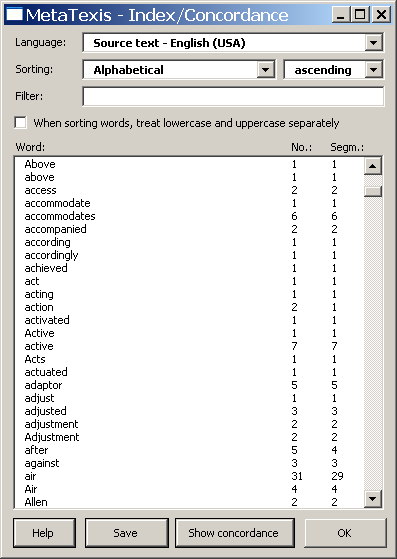The height and width of the screenshot is (559, 397).
Task: Click the Help button
Action: pyautogui.click(x=44, y=533)
